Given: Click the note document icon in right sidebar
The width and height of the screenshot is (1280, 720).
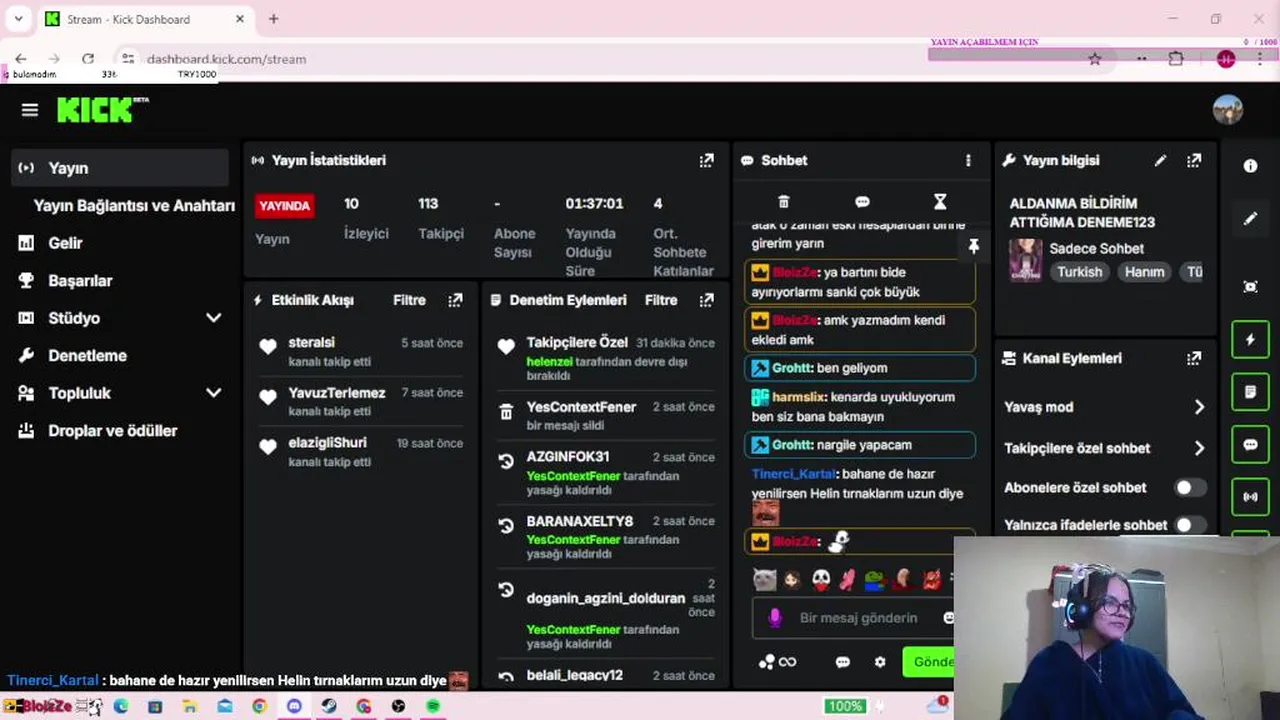Looking at the screenshot, I should (1250, 392).
